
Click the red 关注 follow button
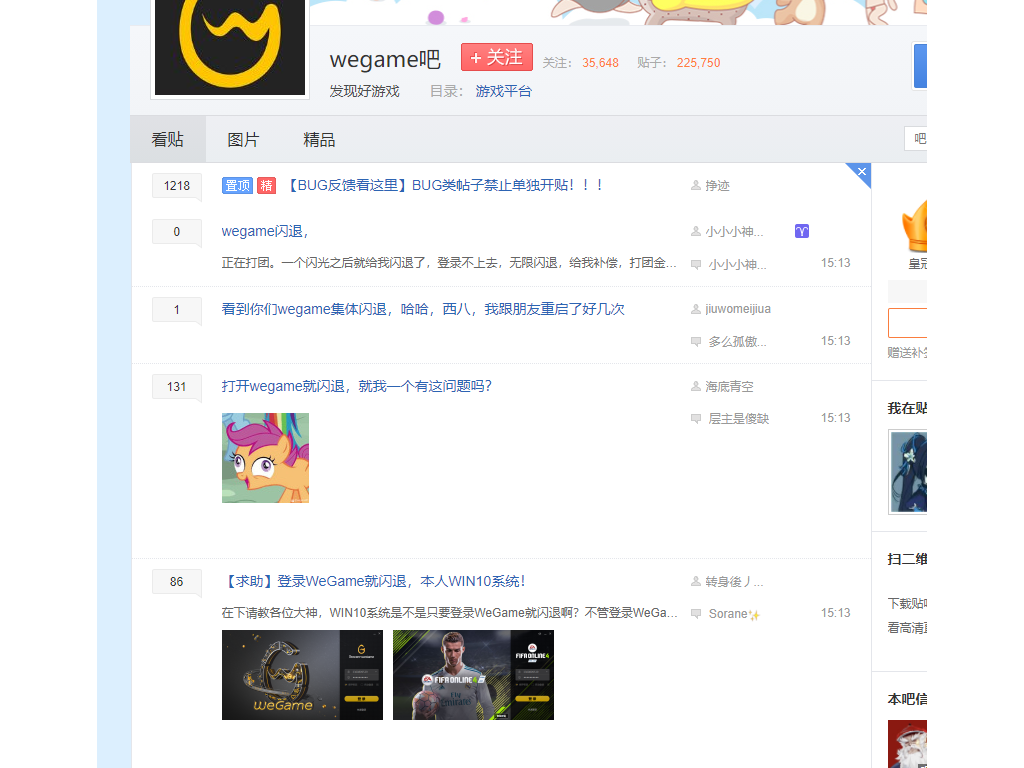pos(497,57)
